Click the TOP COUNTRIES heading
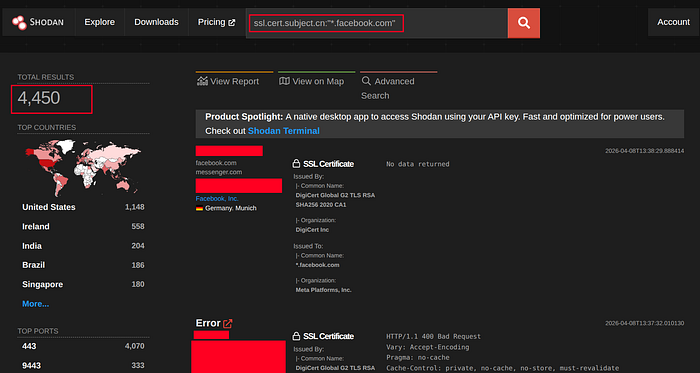 [47, 128]
